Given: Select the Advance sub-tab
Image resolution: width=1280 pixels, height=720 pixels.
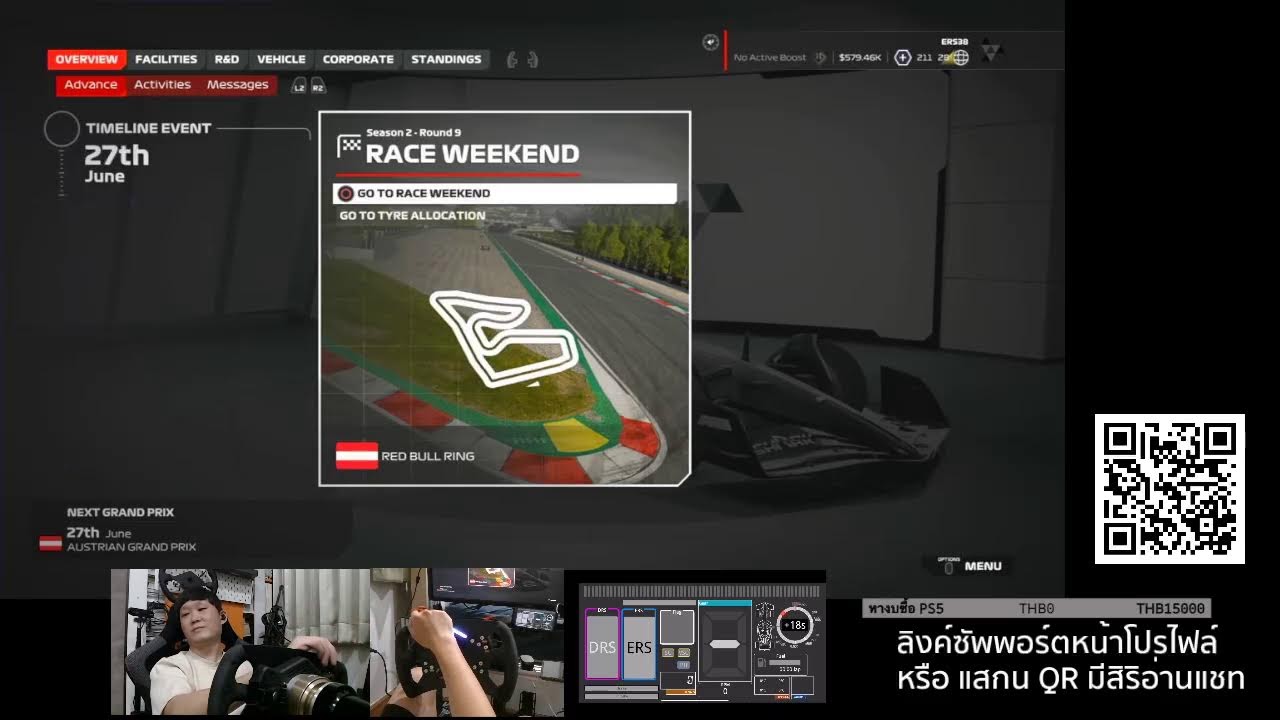Looking at the screenshot, I should coord(91,85).
